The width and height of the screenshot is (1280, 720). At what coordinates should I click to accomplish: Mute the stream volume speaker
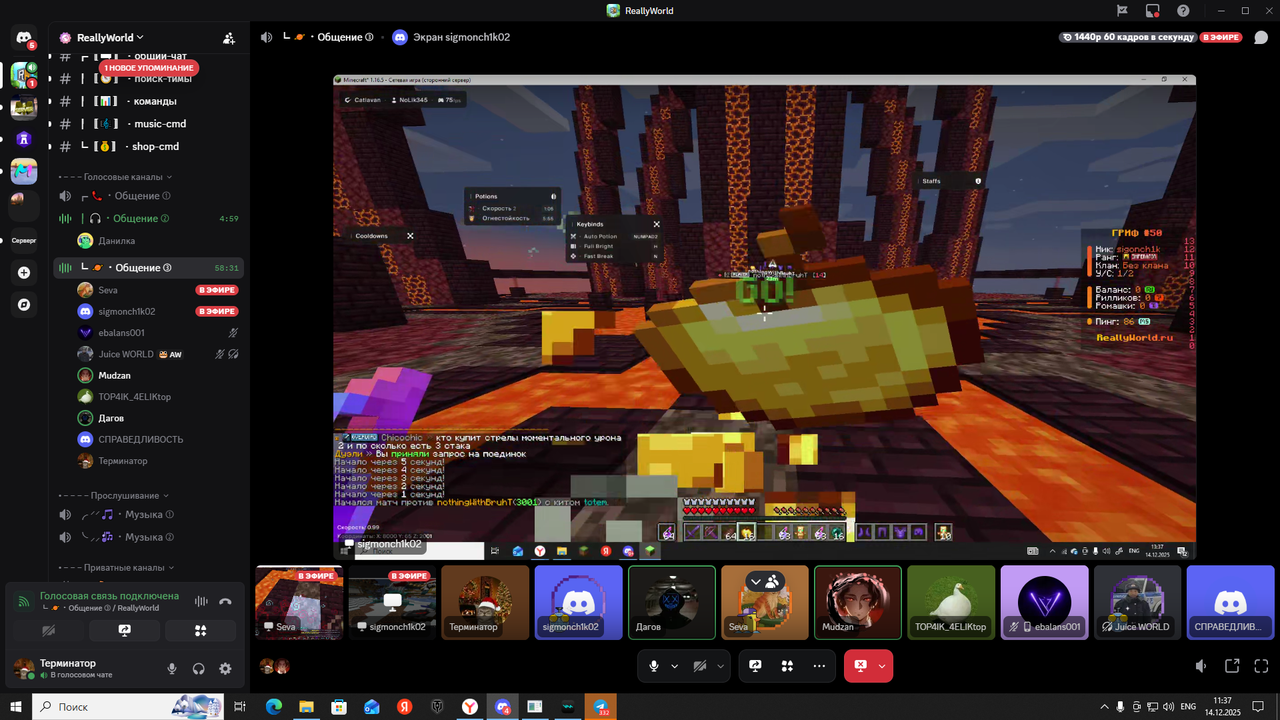[x=1202, y=666]
